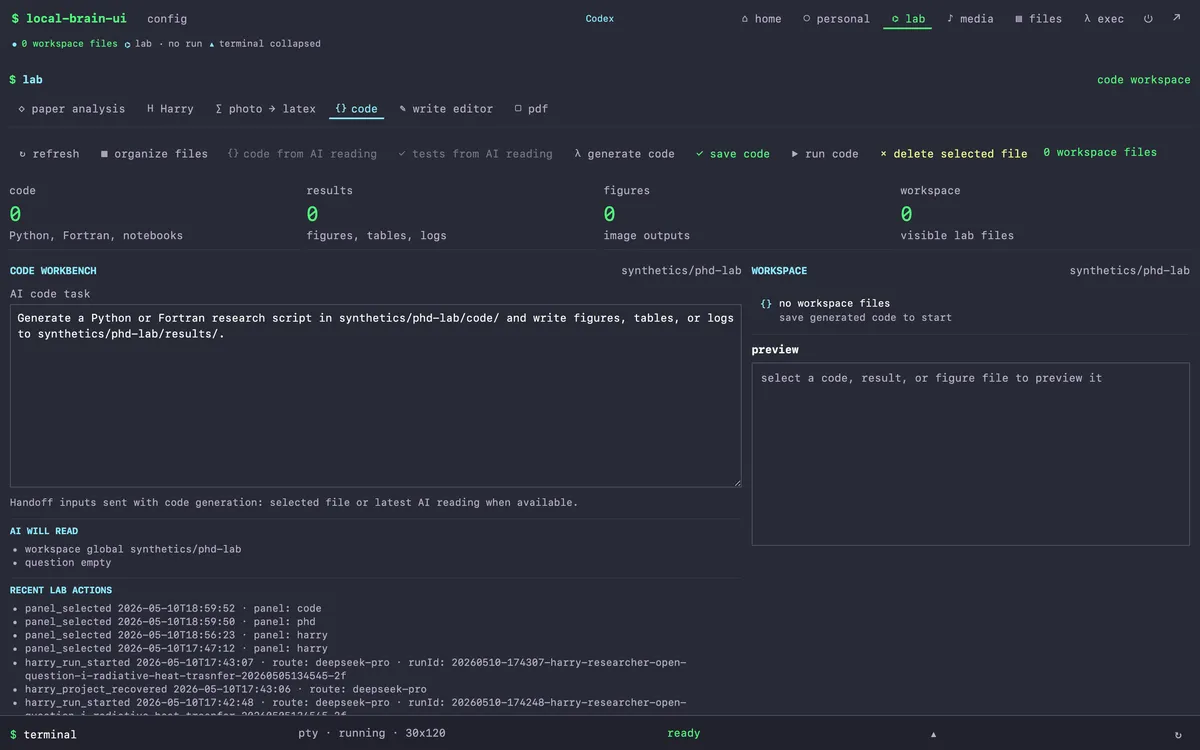Viewport: 1200px width, 750px height.
Task: Click run code button
Action: [825, 154]
